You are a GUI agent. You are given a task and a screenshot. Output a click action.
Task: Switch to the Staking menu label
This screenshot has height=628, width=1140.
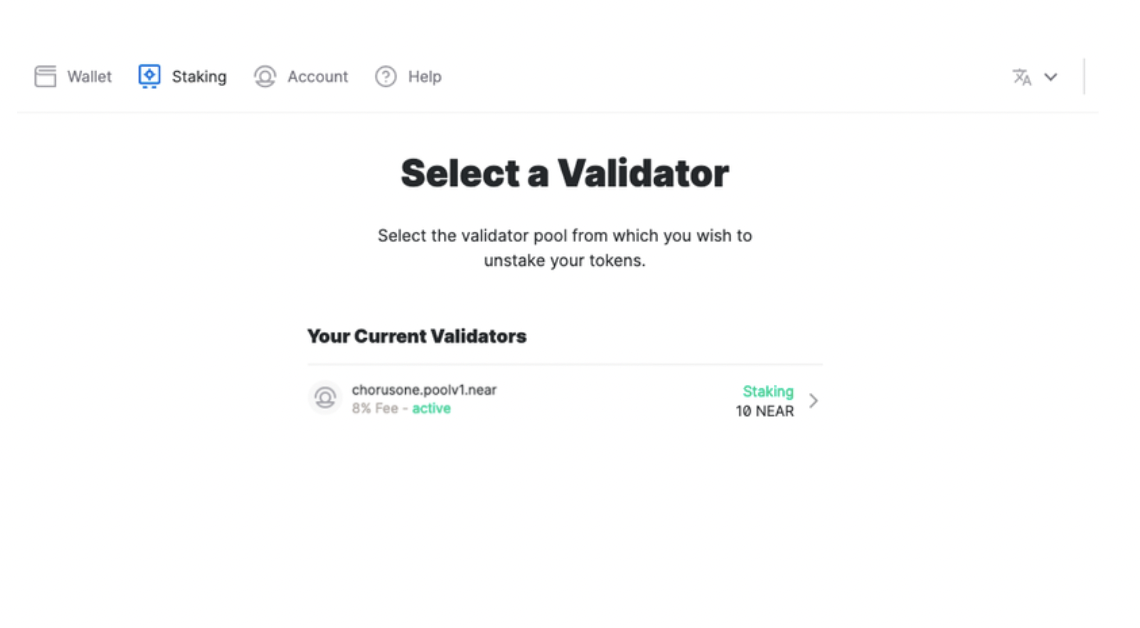click(x=199, y=77)
